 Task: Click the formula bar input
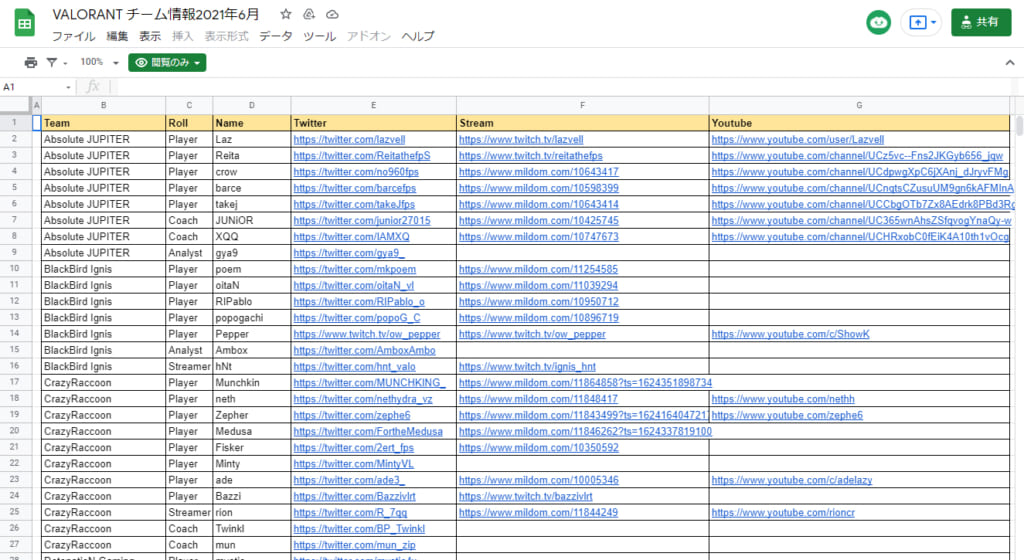coord(562,87)
